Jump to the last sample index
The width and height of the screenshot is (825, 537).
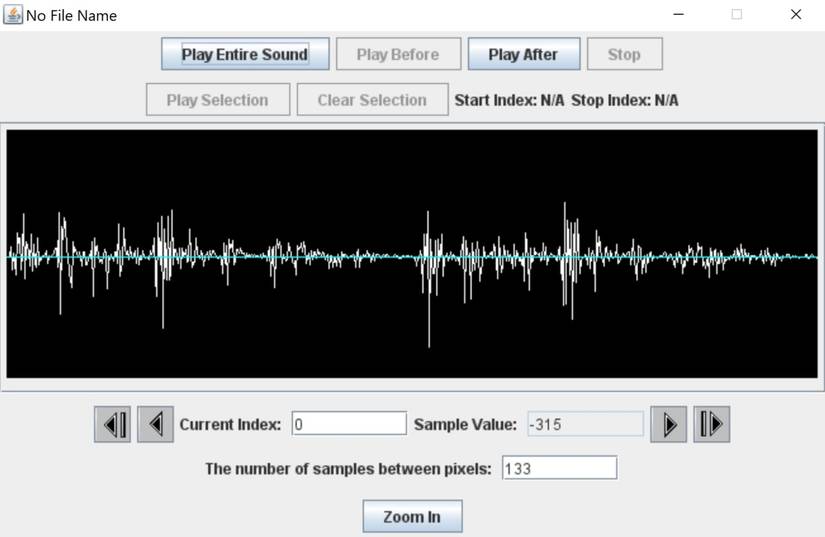pyautogui.click(x=711, y=424)
